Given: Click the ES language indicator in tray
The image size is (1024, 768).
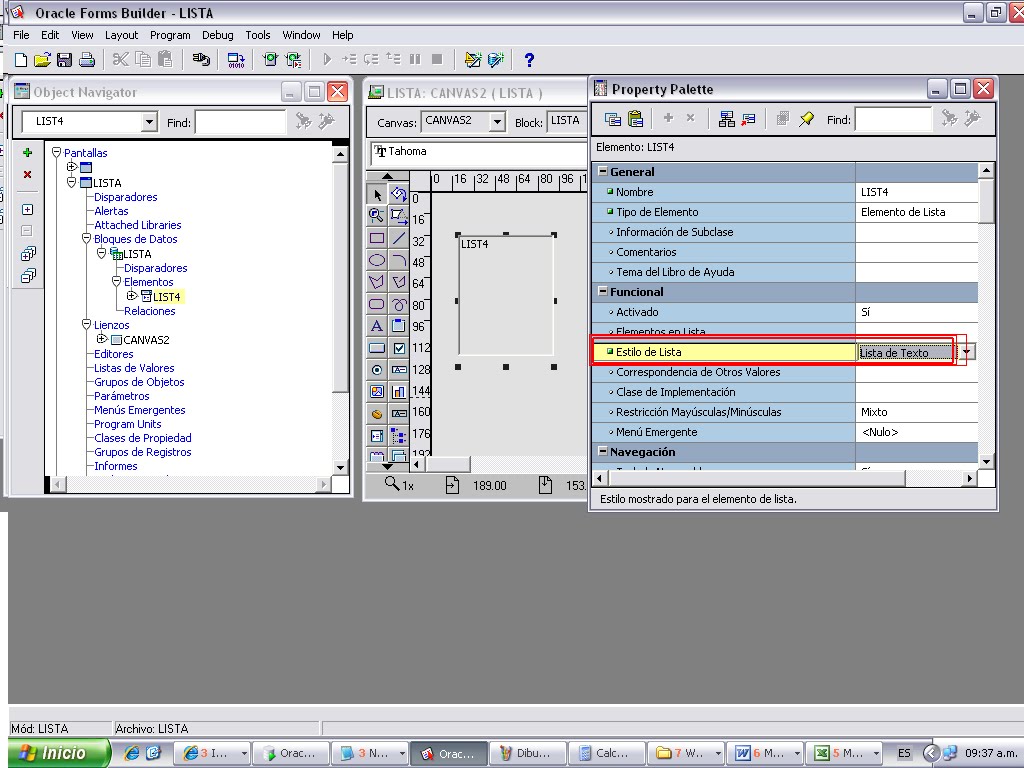Looking at the screenshot, I should 903,753.
